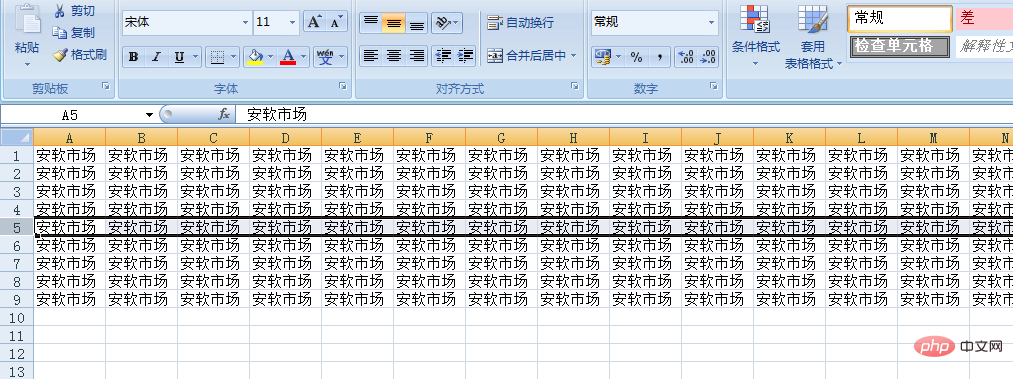Toggle align text right
The image size is (1013, 379).
416,56
